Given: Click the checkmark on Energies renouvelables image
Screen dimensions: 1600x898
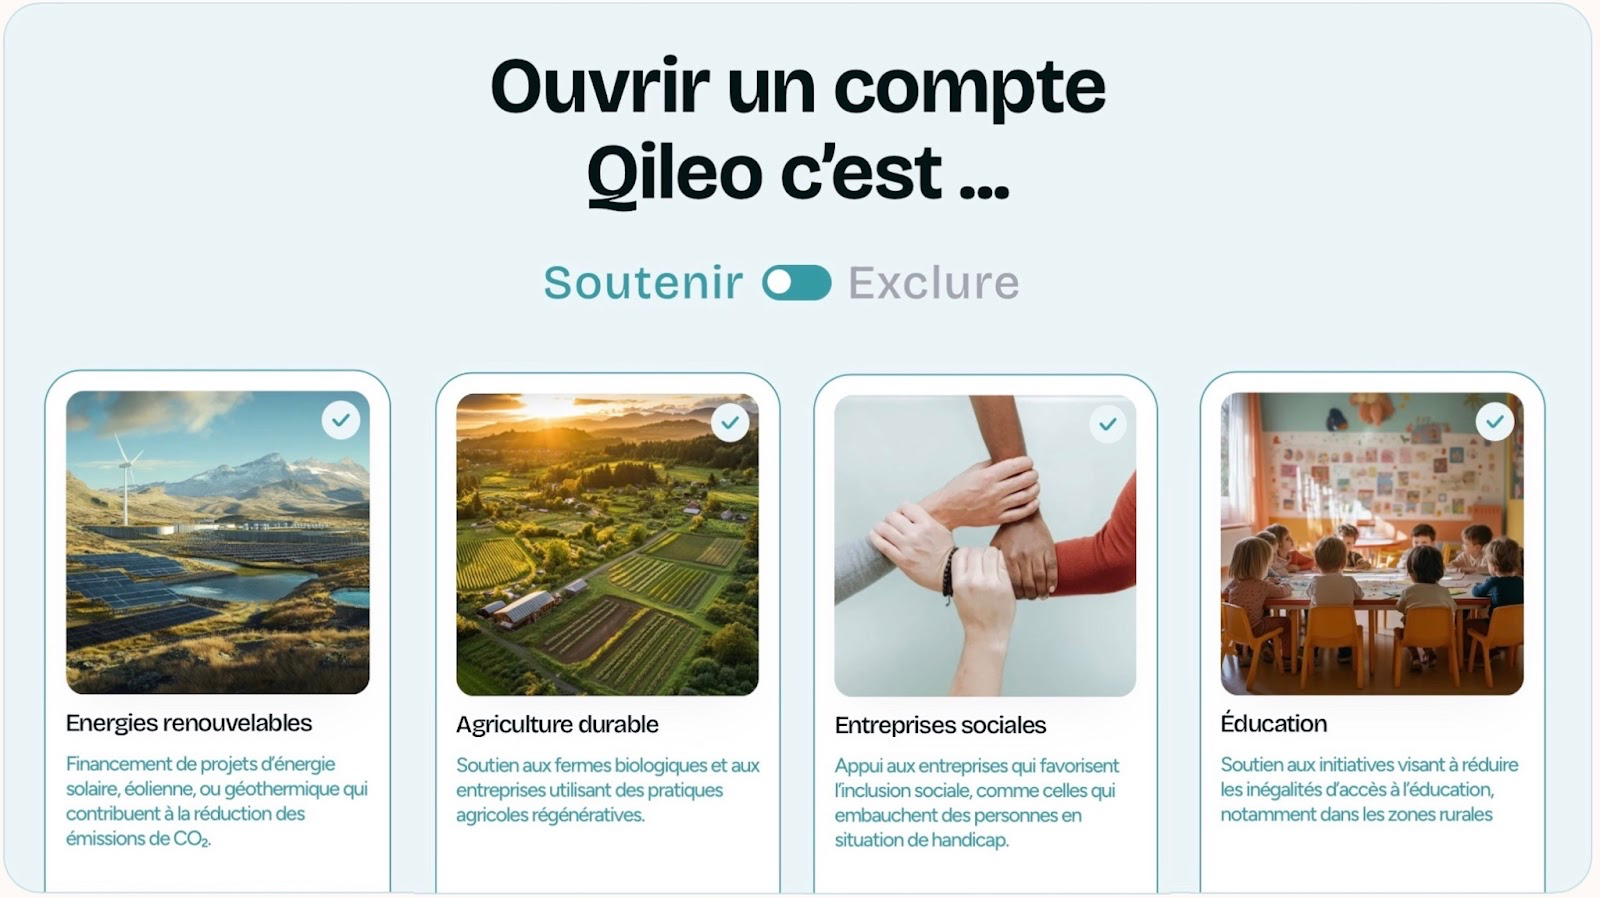Looking at the screenshot, I should click(341, 420).
